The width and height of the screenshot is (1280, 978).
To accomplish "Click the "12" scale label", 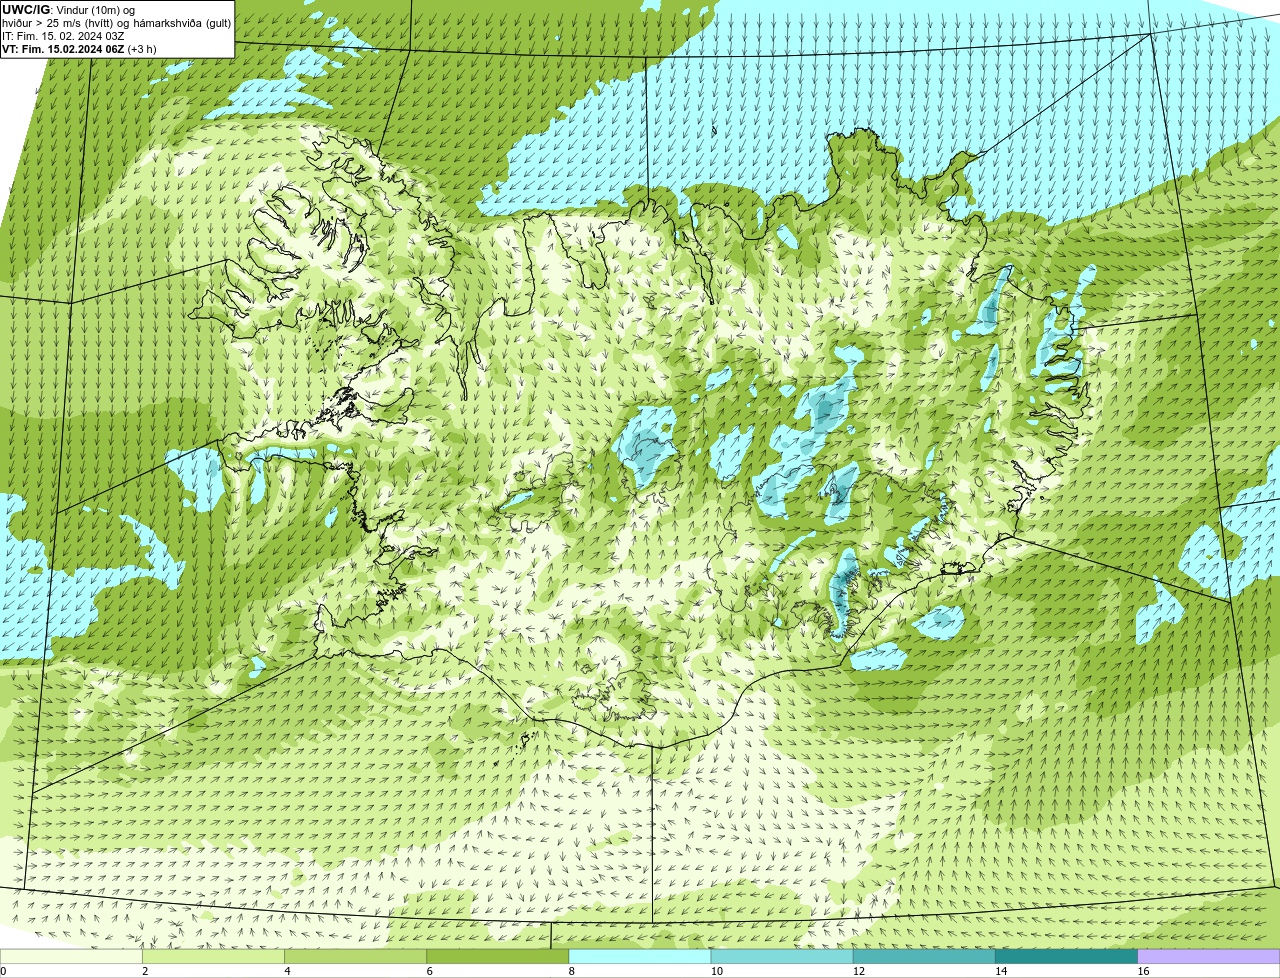I will 859,971.
